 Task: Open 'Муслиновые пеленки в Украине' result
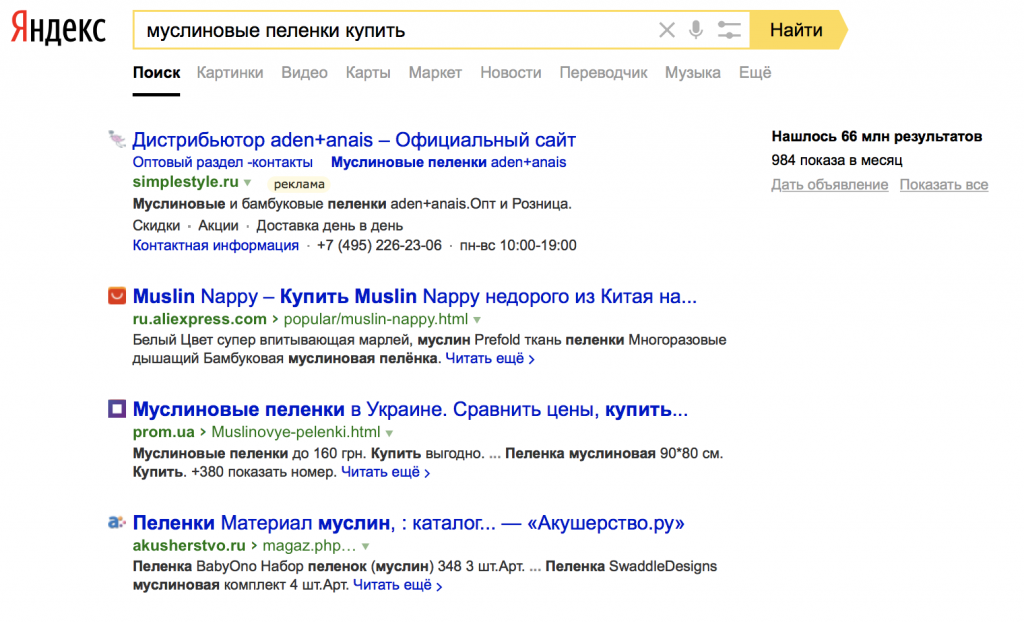click(x=410, y=410)
